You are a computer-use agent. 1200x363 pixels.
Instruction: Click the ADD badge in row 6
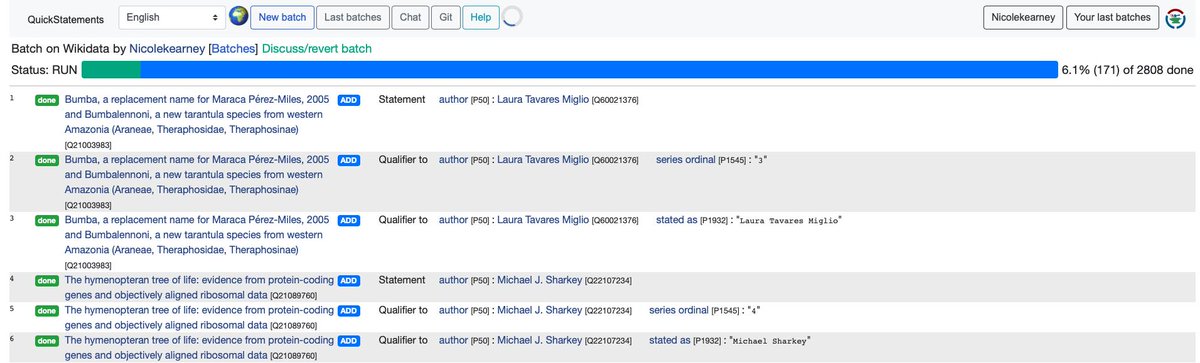pyautogui.click(x=349, y=341)
